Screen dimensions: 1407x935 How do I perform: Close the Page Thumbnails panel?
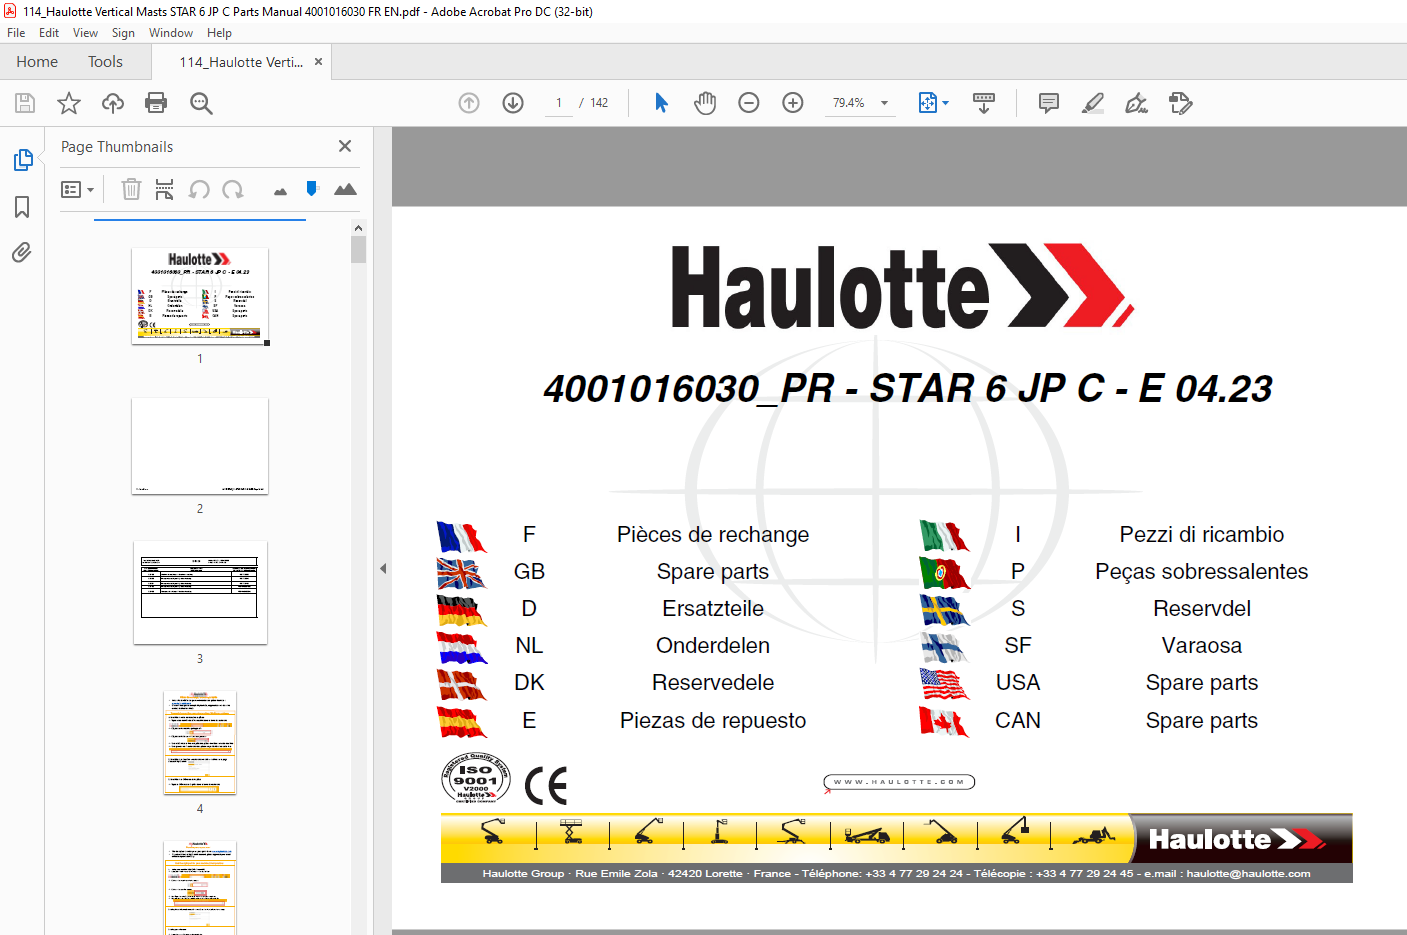tap(345, 146)
